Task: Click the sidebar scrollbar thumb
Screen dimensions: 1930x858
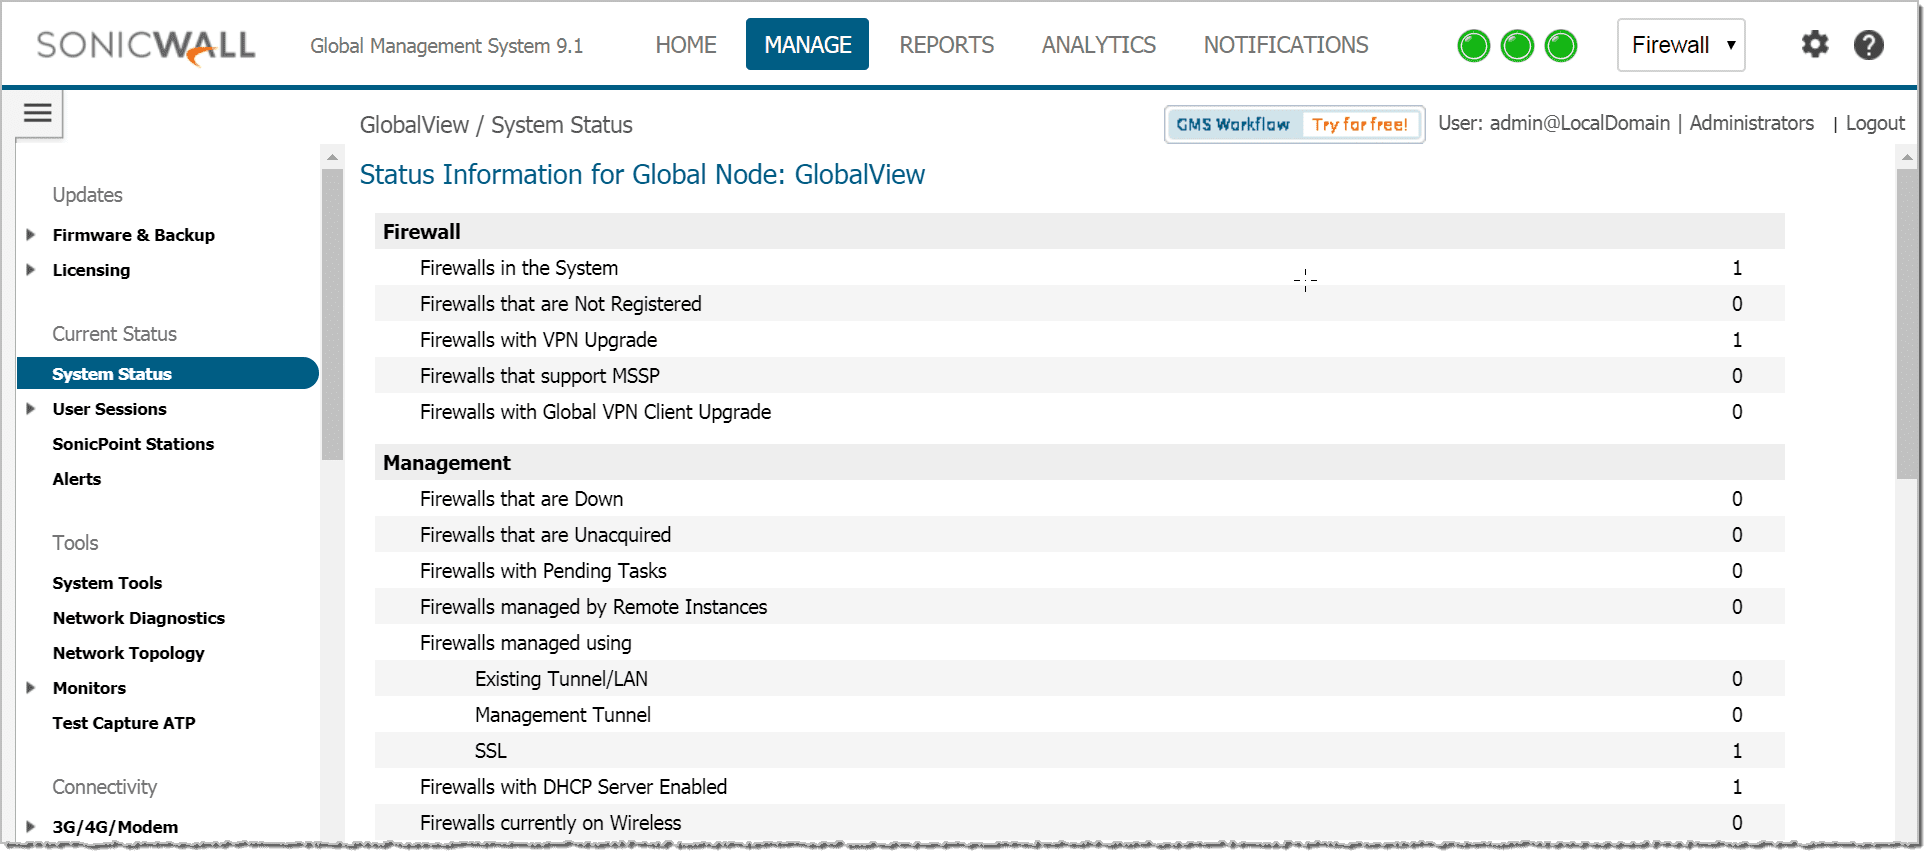Action: (x=332, y=314)
